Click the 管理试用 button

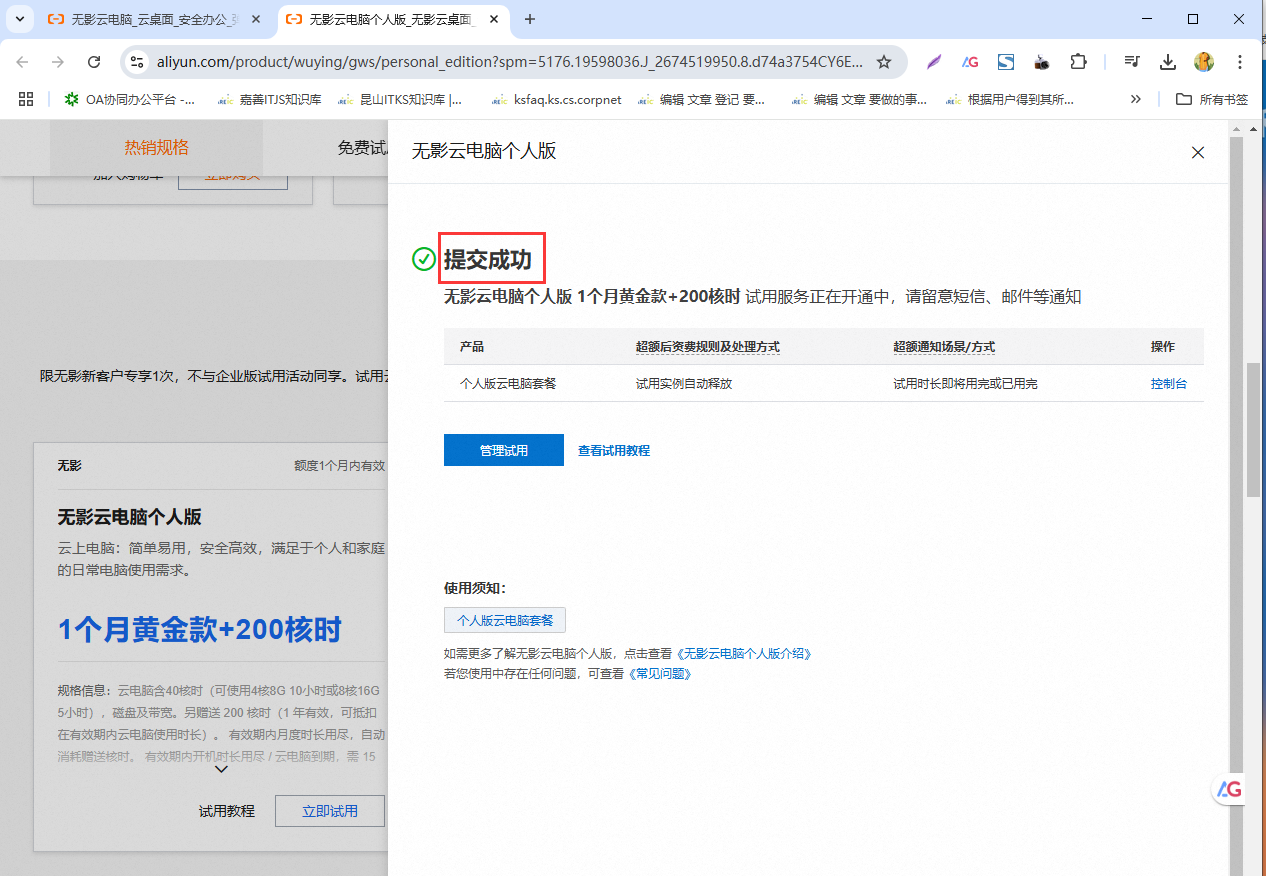point(504,450)
